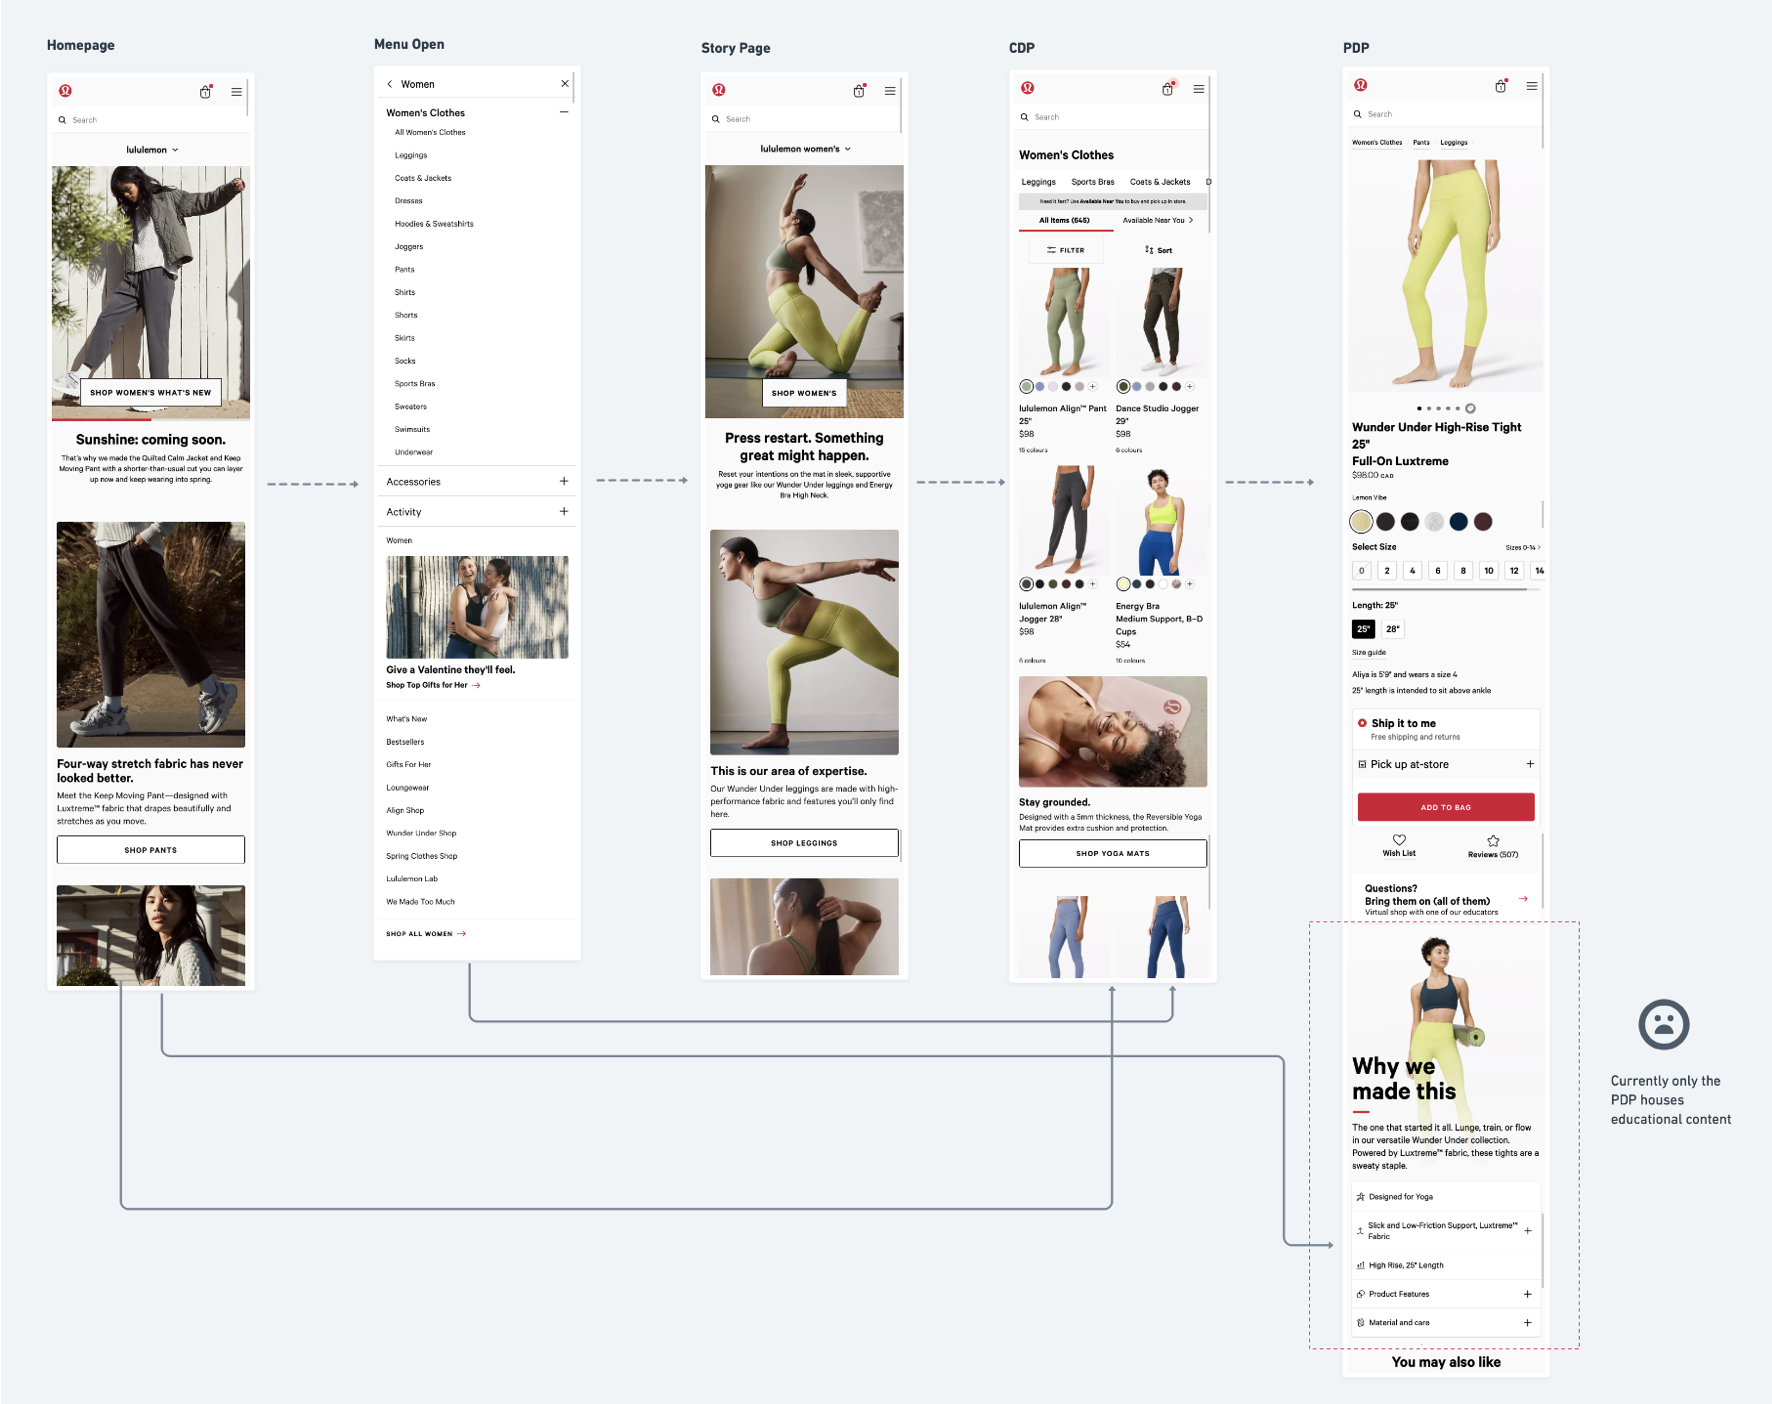This screenshot has height=1404, width=1772.
Task: Click the lululemon logo on the Story Page
Action: click(719, 90)
